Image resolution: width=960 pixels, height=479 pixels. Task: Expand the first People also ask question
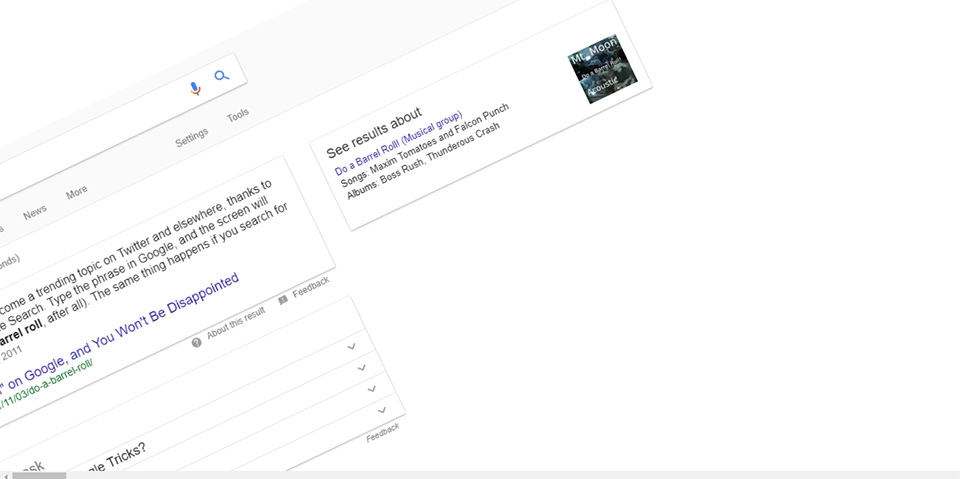coord(351,346)
